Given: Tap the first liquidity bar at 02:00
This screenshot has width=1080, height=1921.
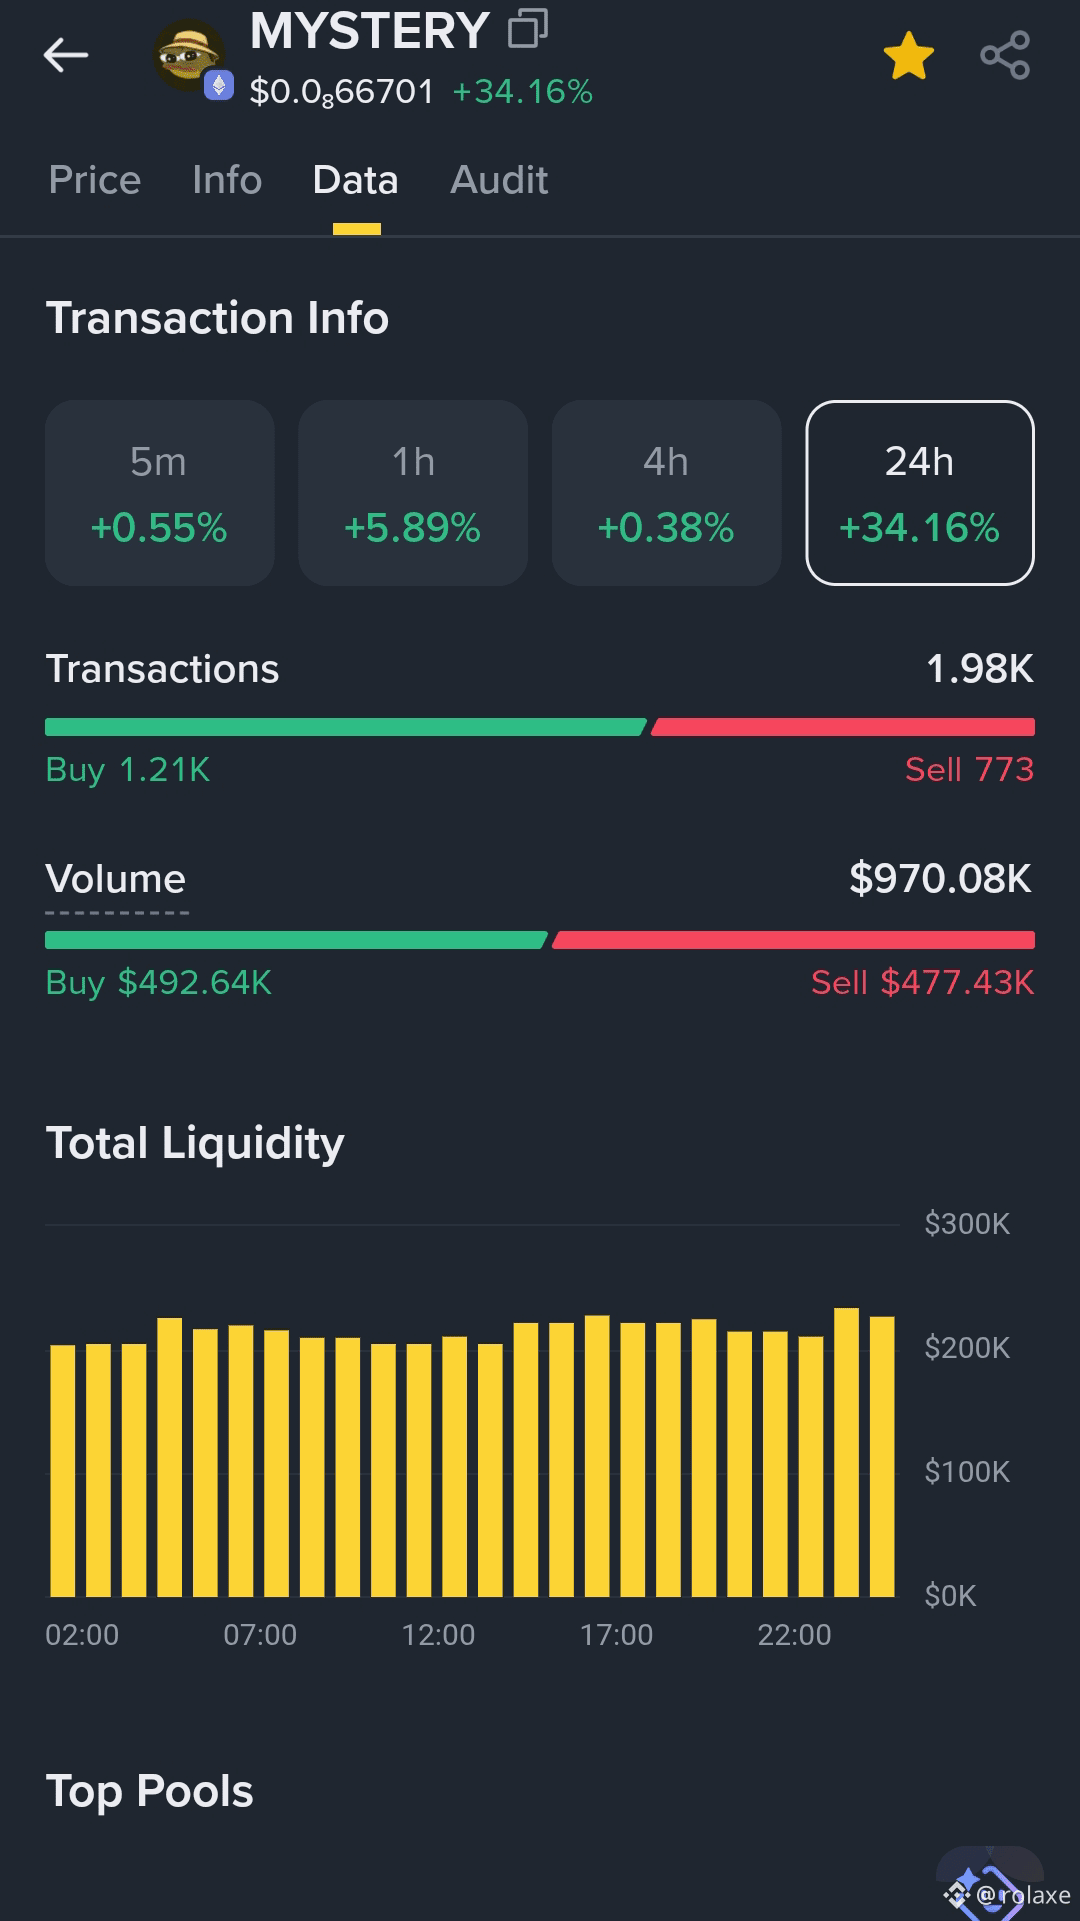Looking at the screenshot, I should tap(62, 1470).
